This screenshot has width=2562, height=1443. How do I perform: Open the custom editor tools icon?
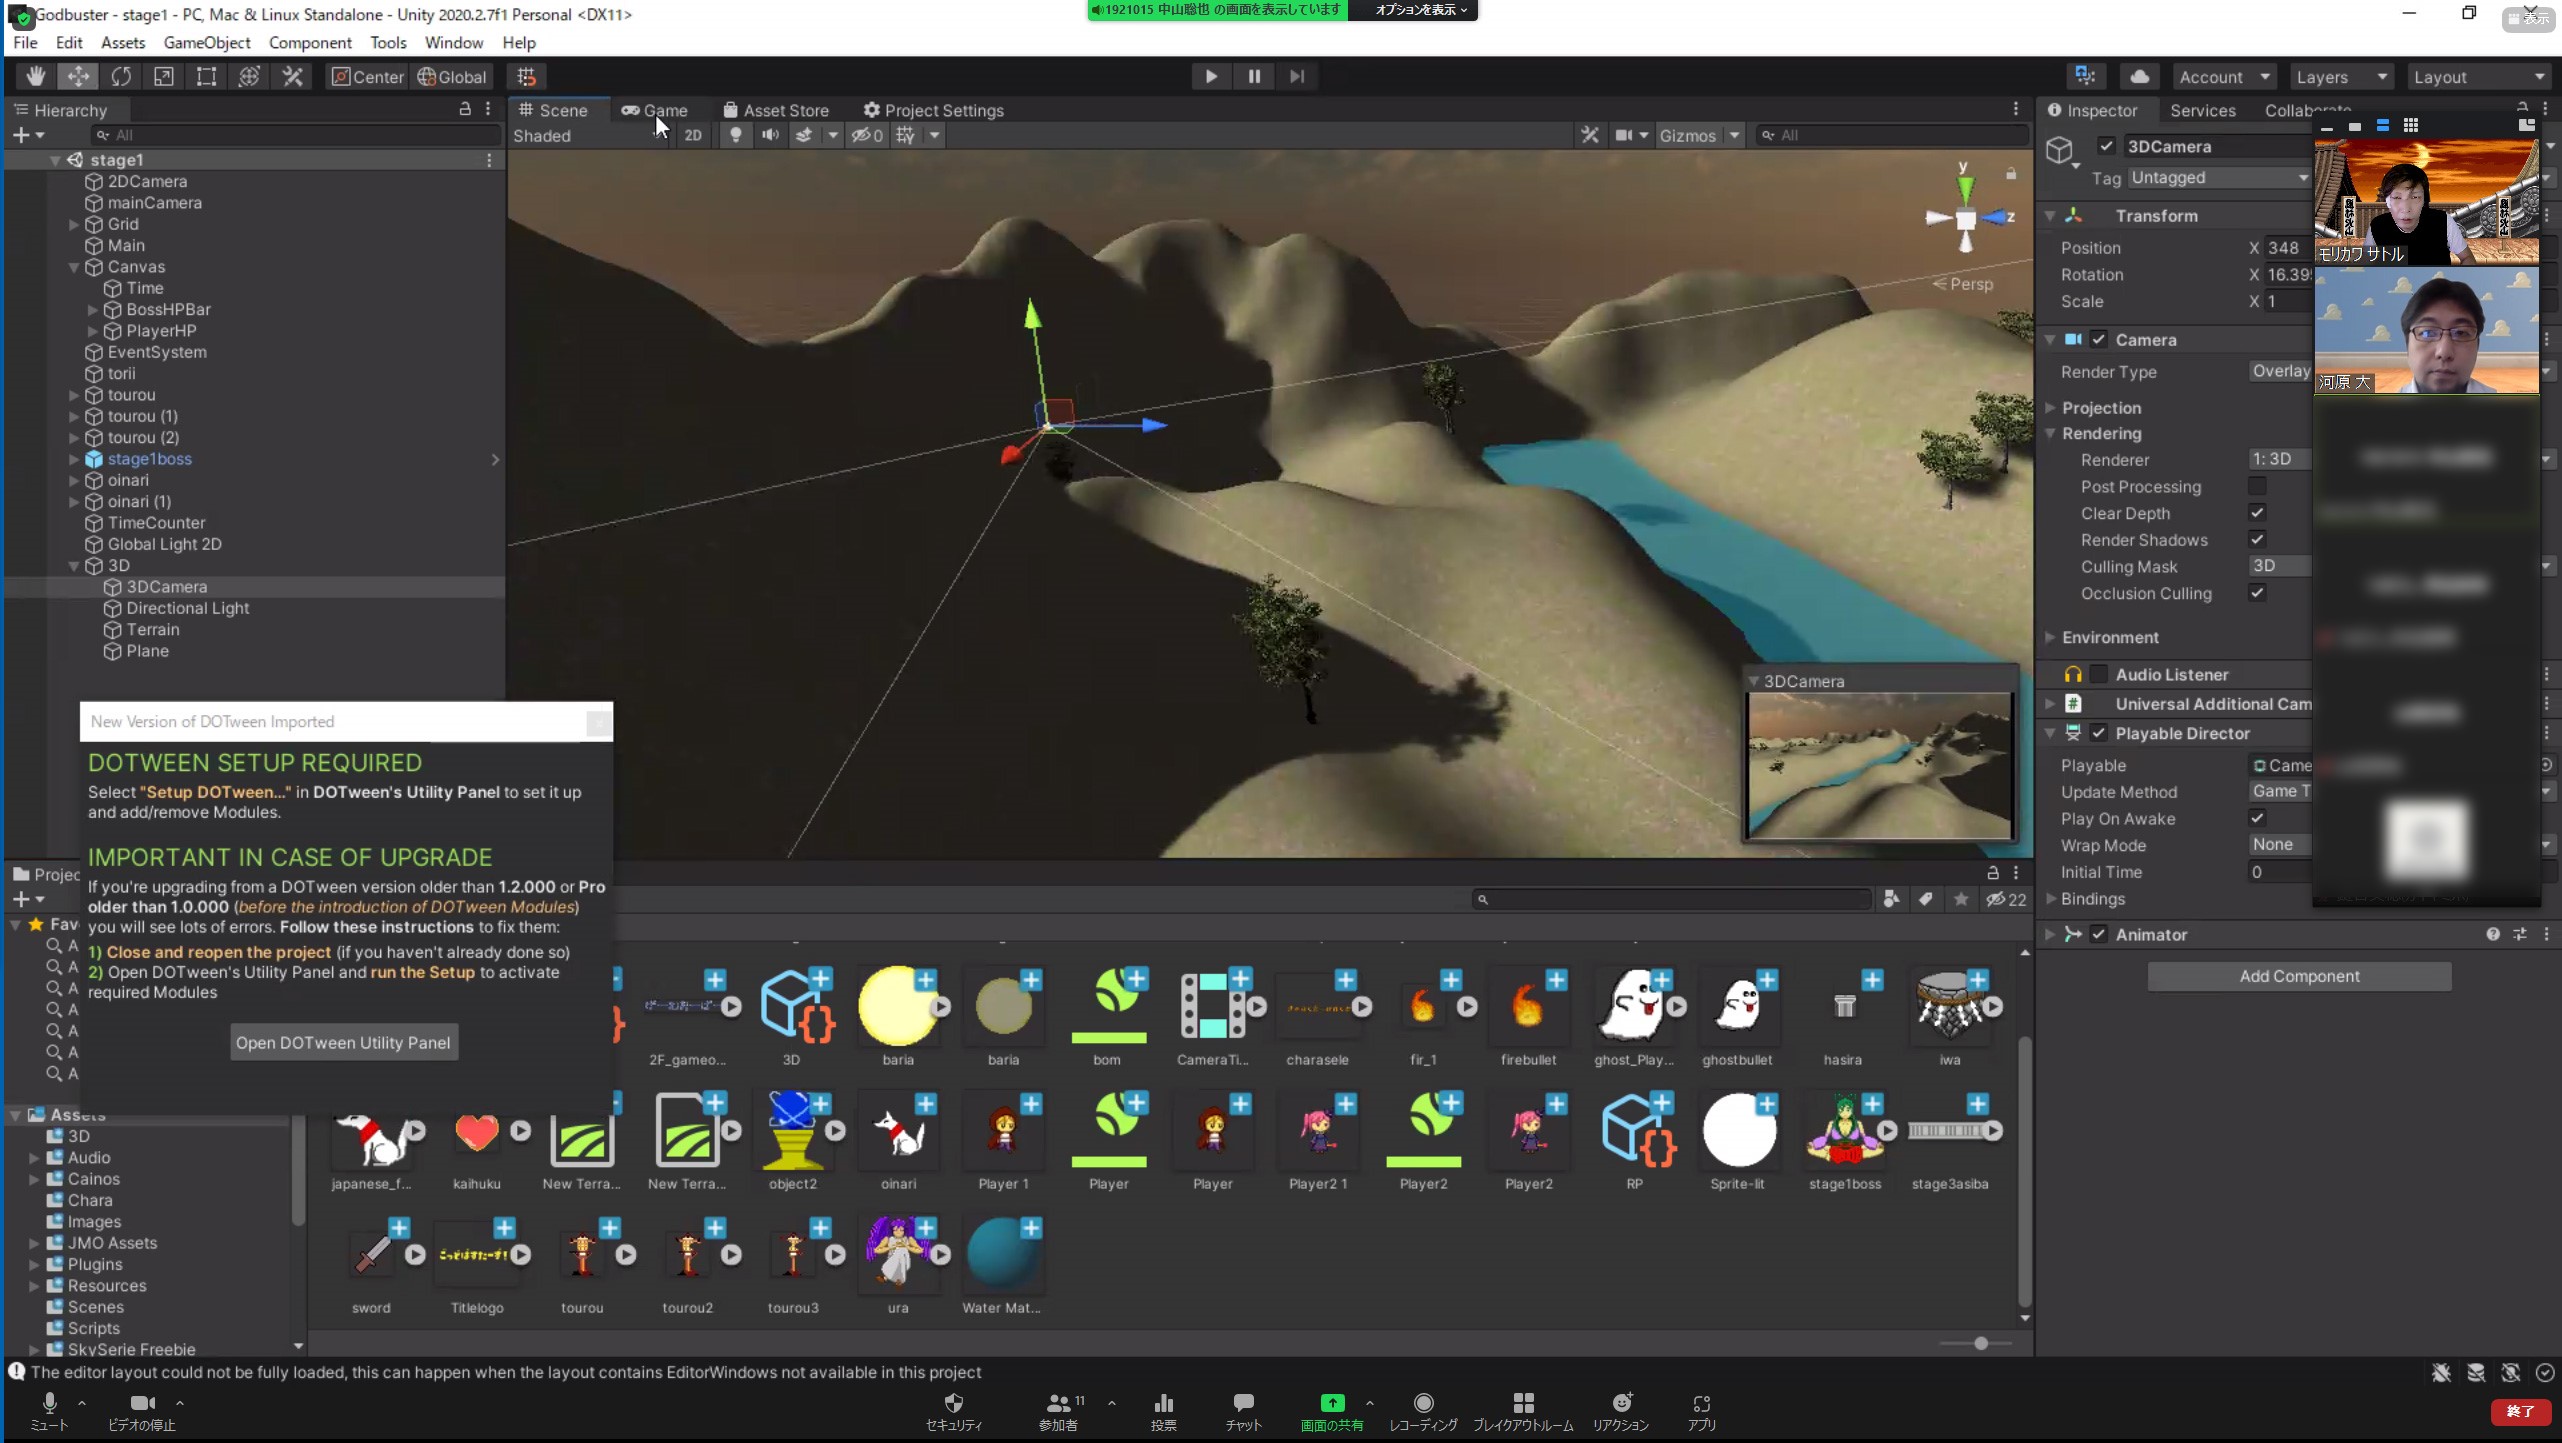coord(292,77)
